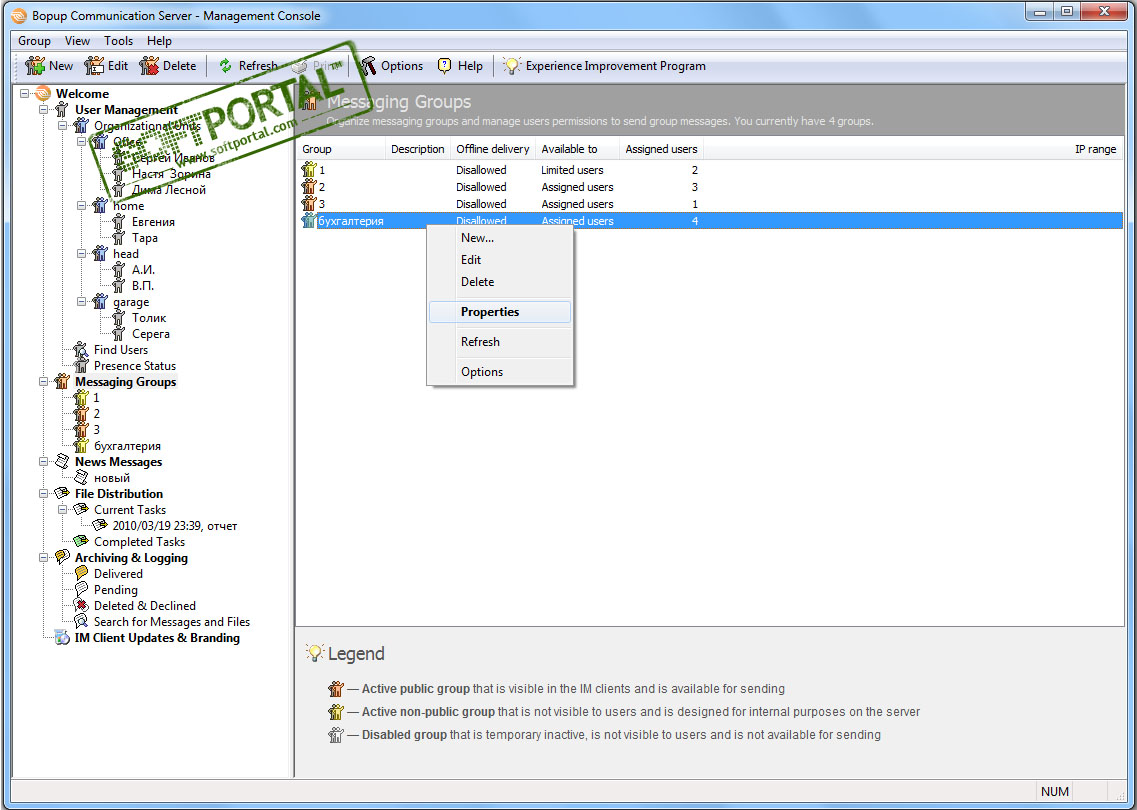Viewport: 1137px width, 810px height.
Task: Click the Deleted & Declined icon
Action: pyautogui.click(x=81, y=605)
